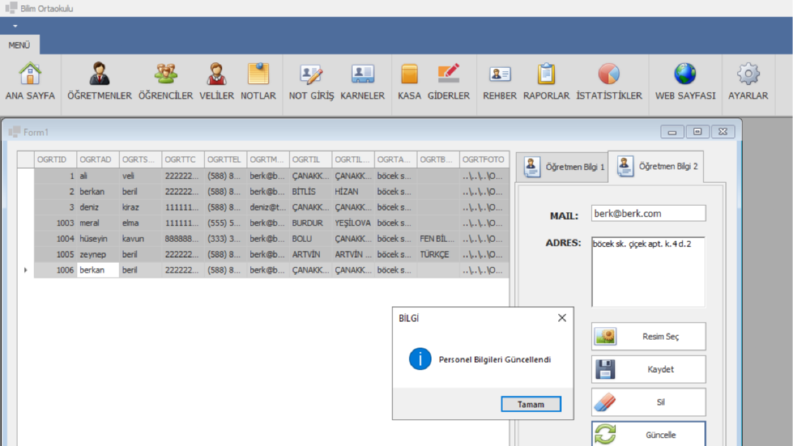Screen dimensions: 793x446
Task: Go to ANA SAYFA home
Action: pos(30,81)
